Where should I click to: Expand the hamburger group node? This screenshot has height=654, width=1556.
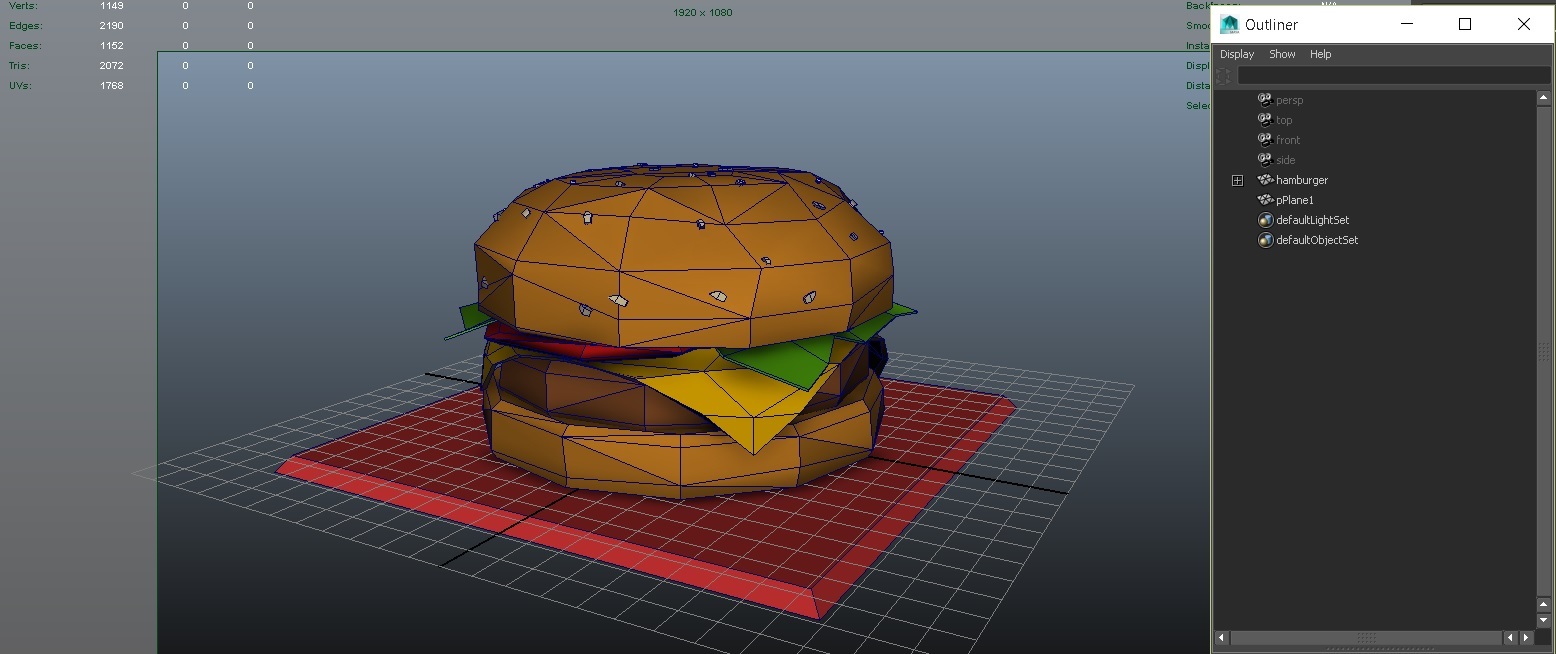pyautogui.click(x=1237, y=180)
